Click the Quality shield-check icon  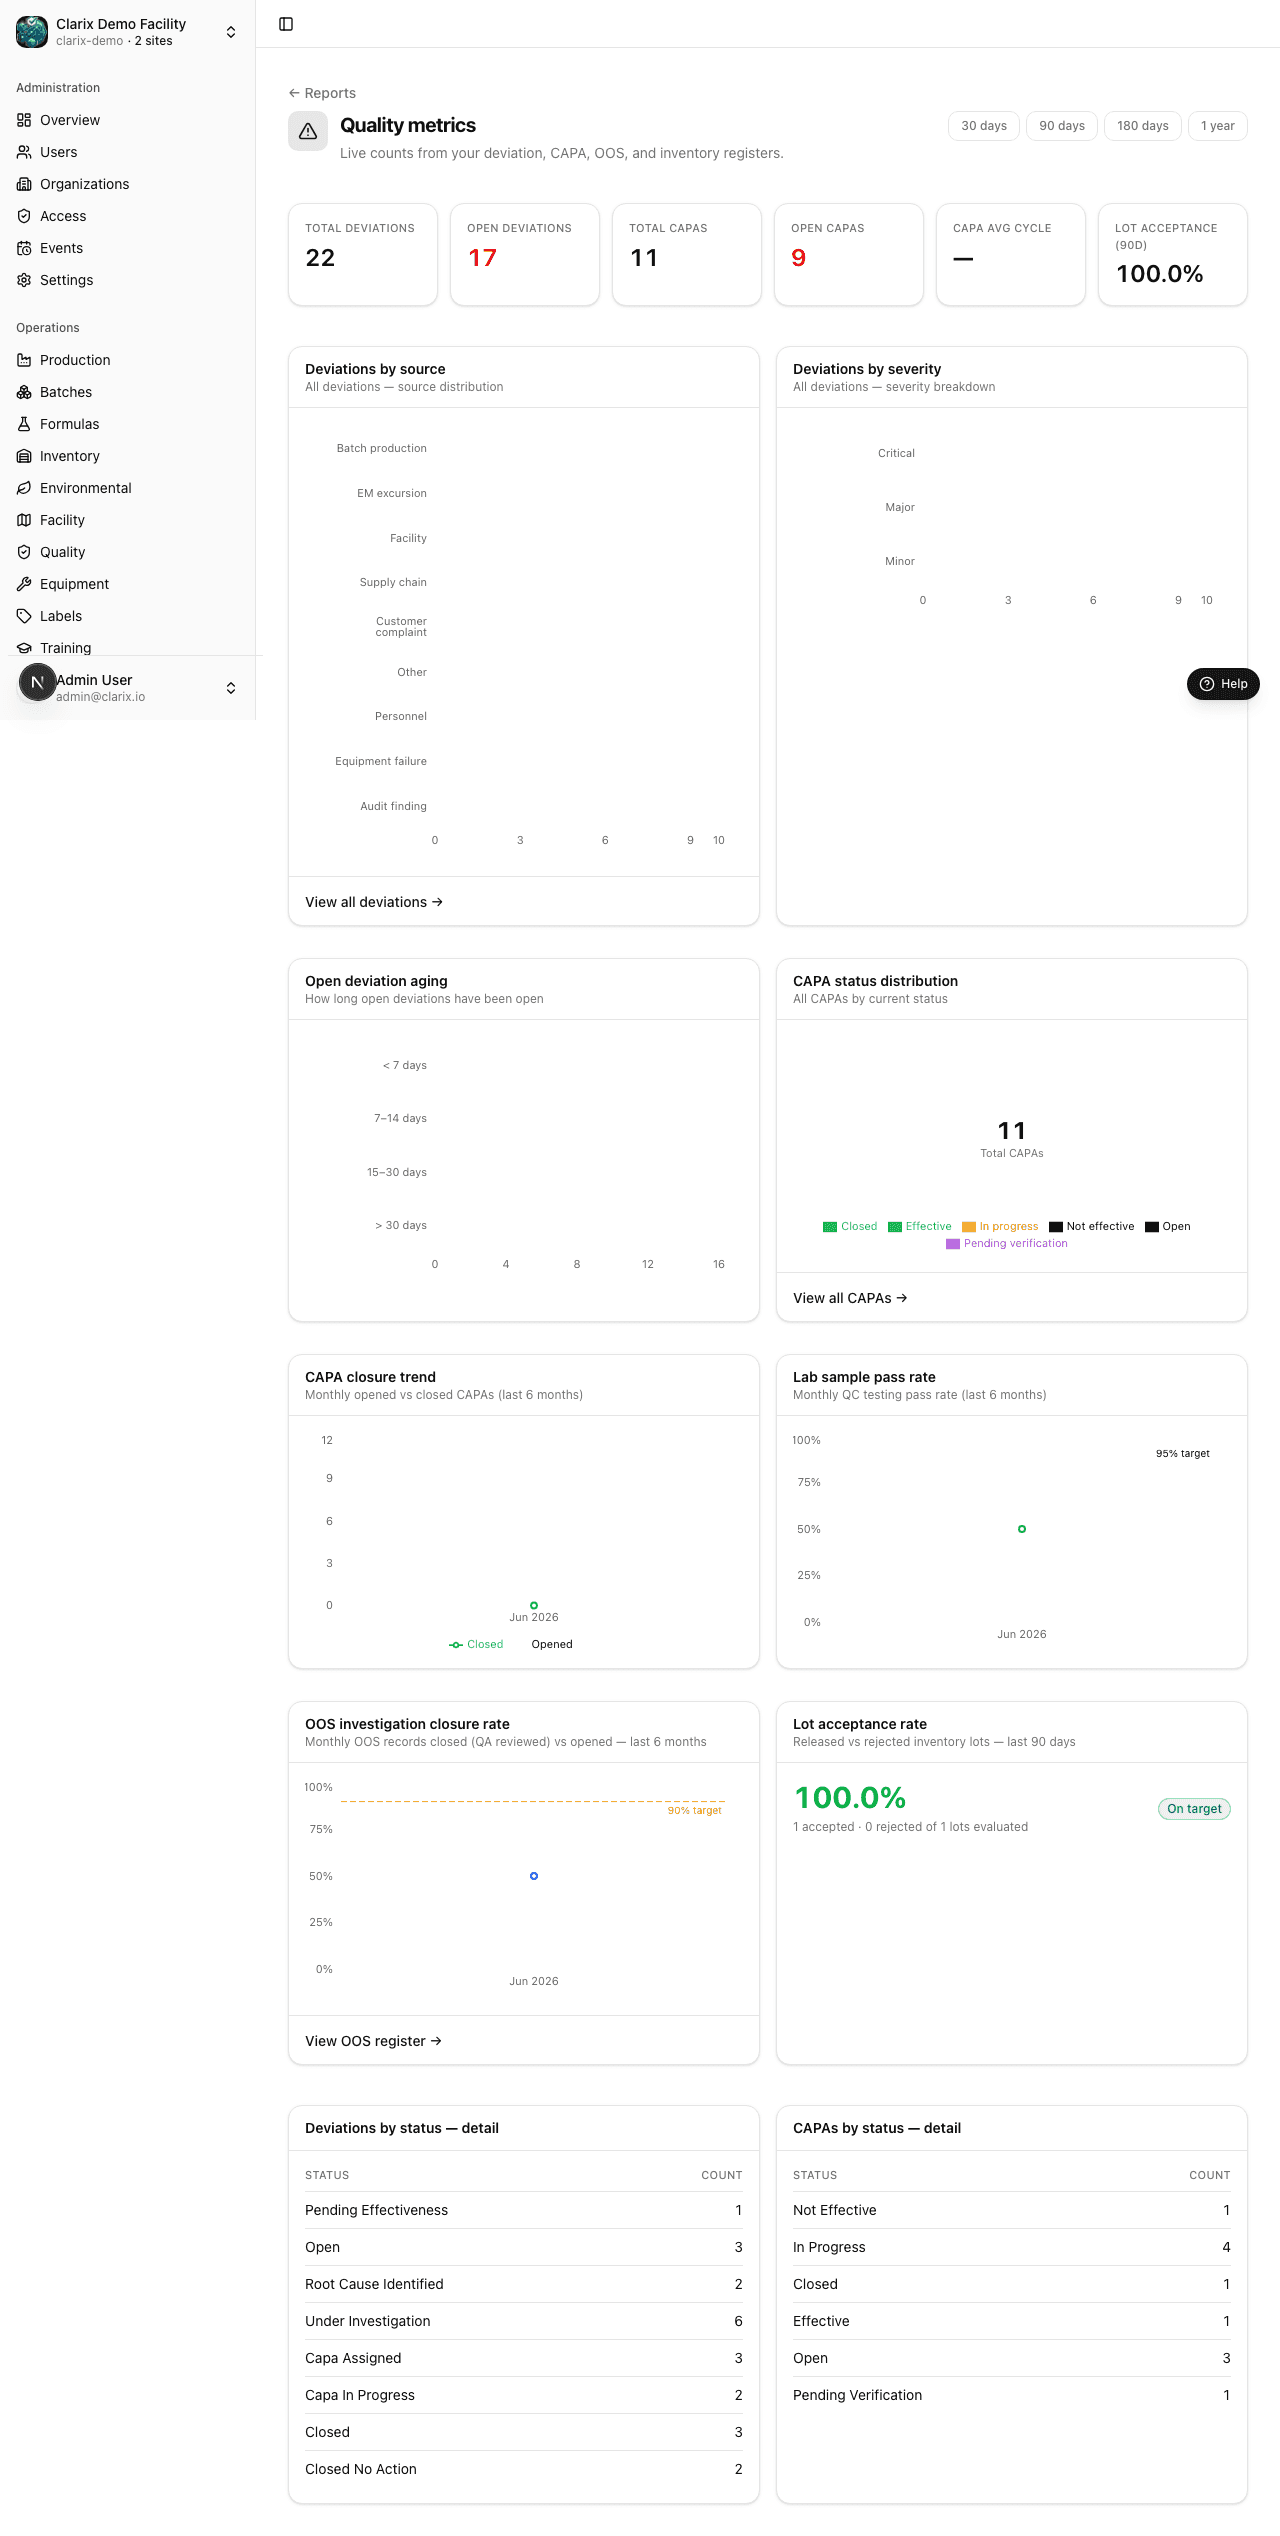pos(24,552)
